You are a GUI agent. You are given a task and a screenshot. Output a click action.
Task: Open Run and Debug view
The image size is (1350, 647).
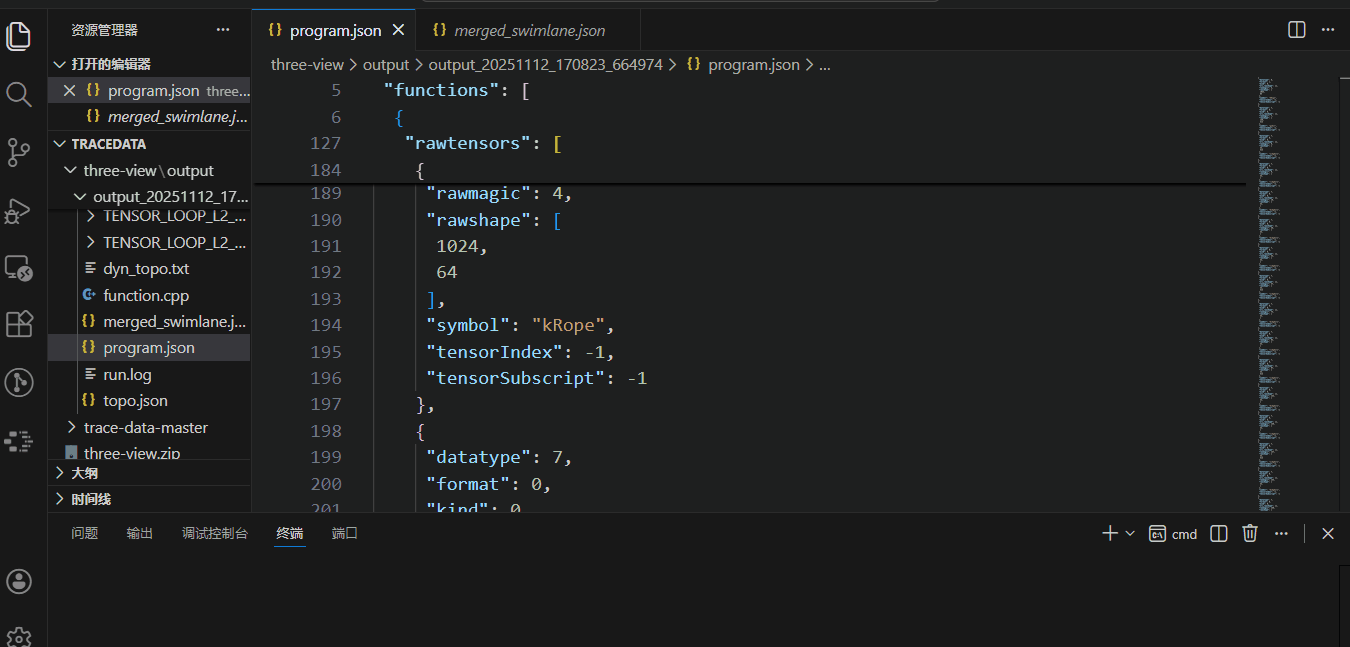(x=19, y=210)
